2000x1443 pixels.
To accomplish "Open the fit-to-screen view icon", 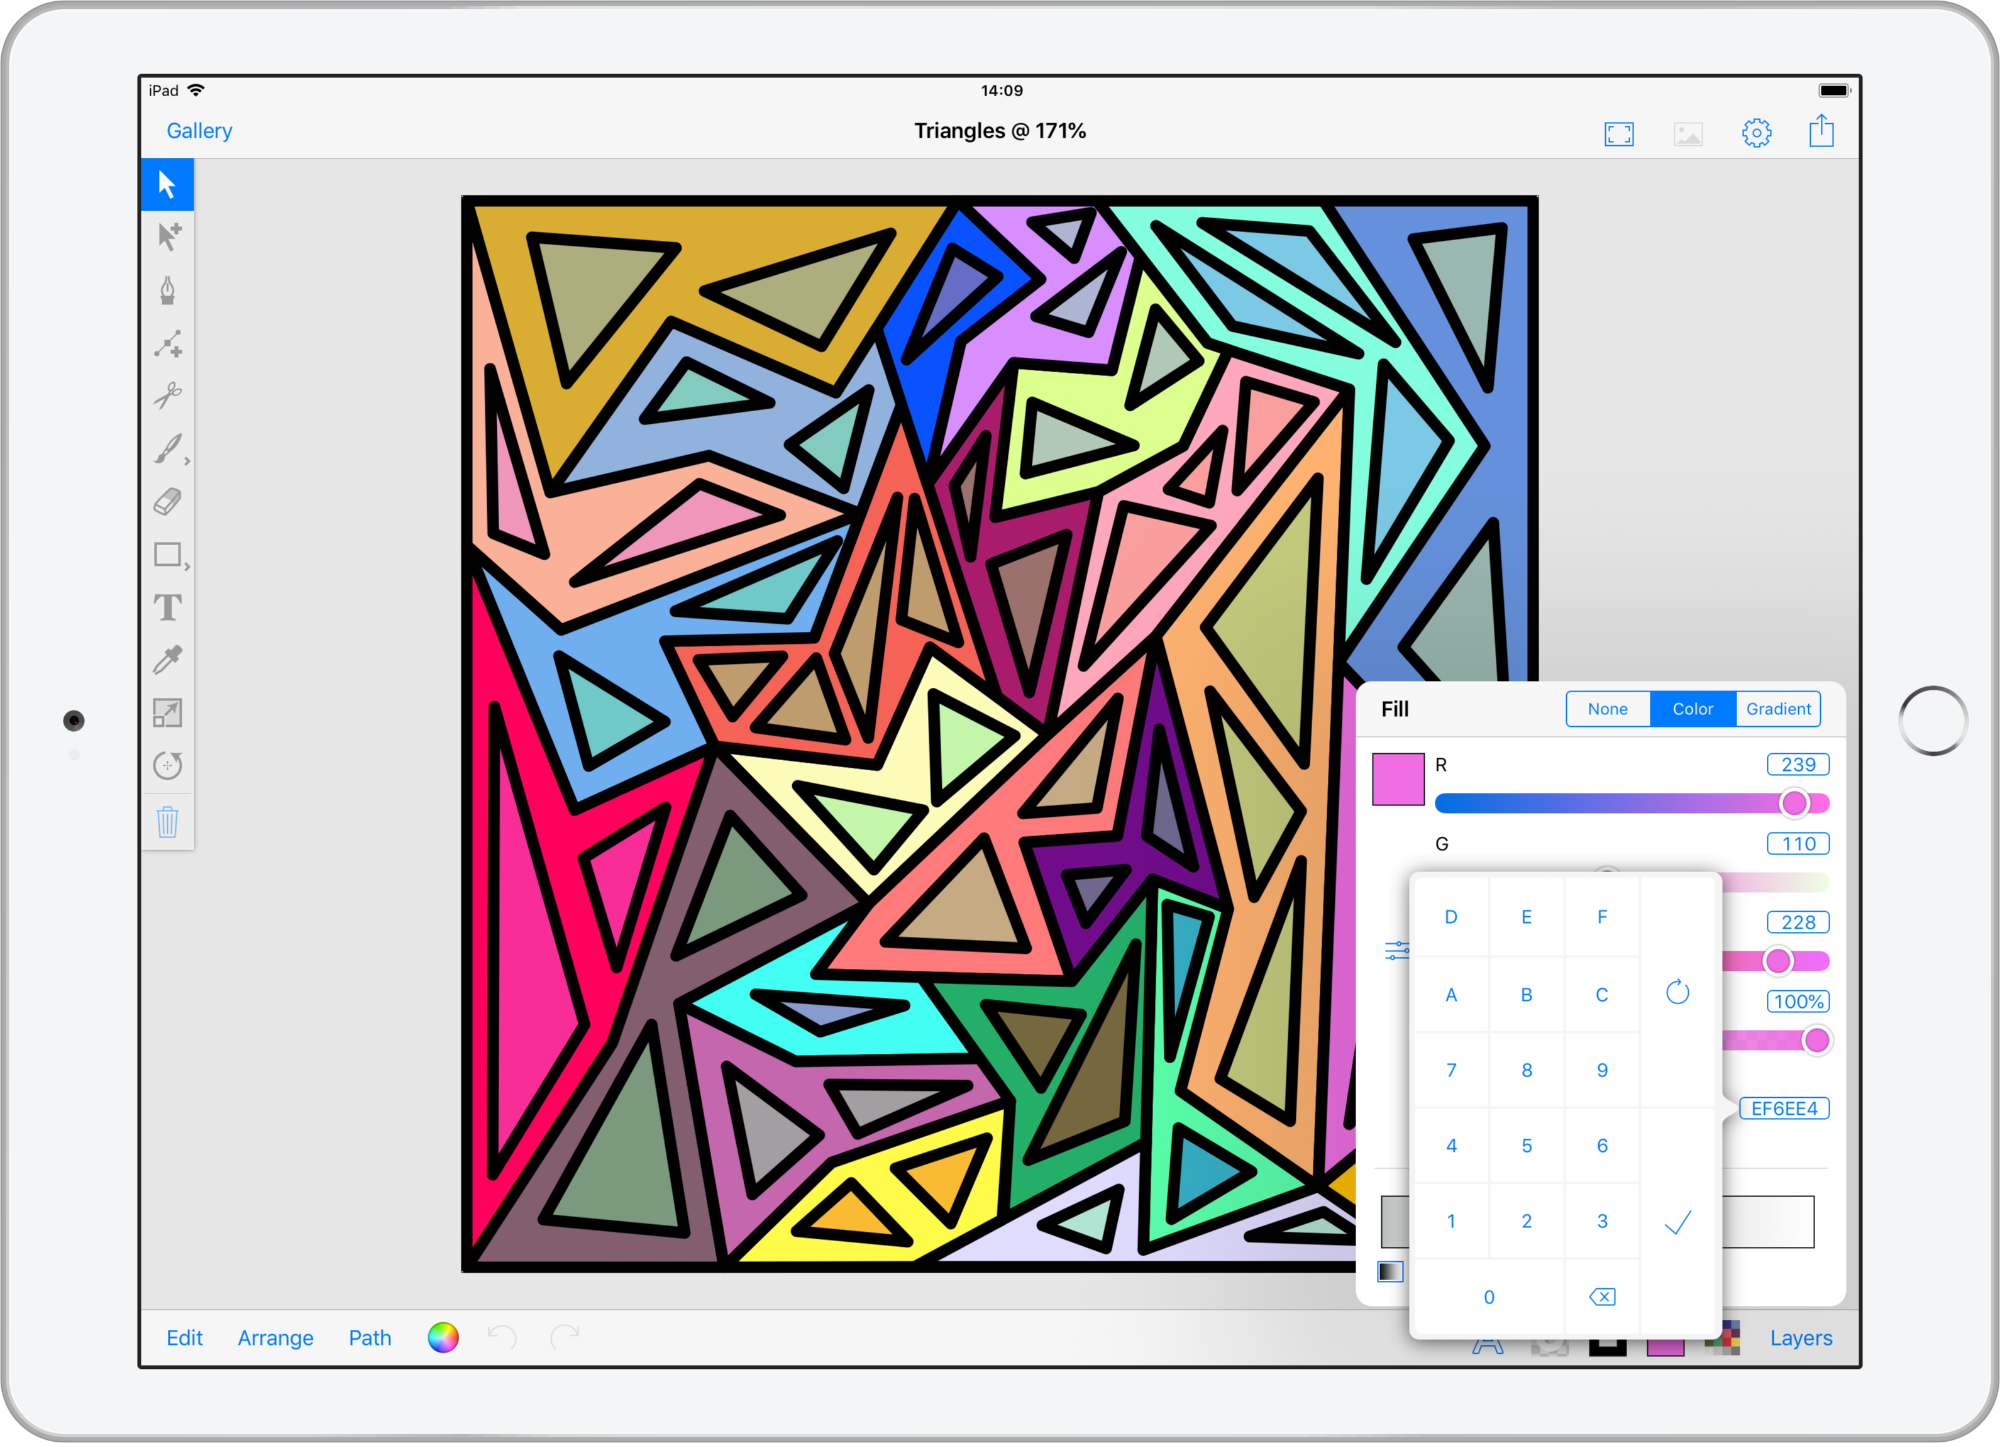I will tap(1619, 133).
